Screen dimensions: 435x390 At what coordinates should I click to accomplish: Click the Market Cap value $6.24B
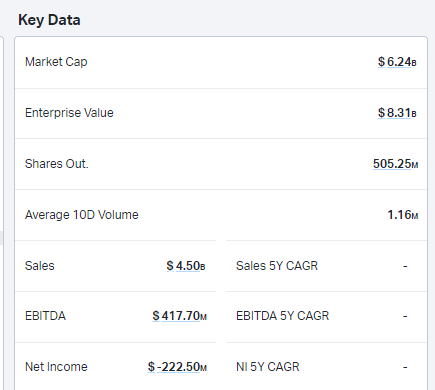397,62
